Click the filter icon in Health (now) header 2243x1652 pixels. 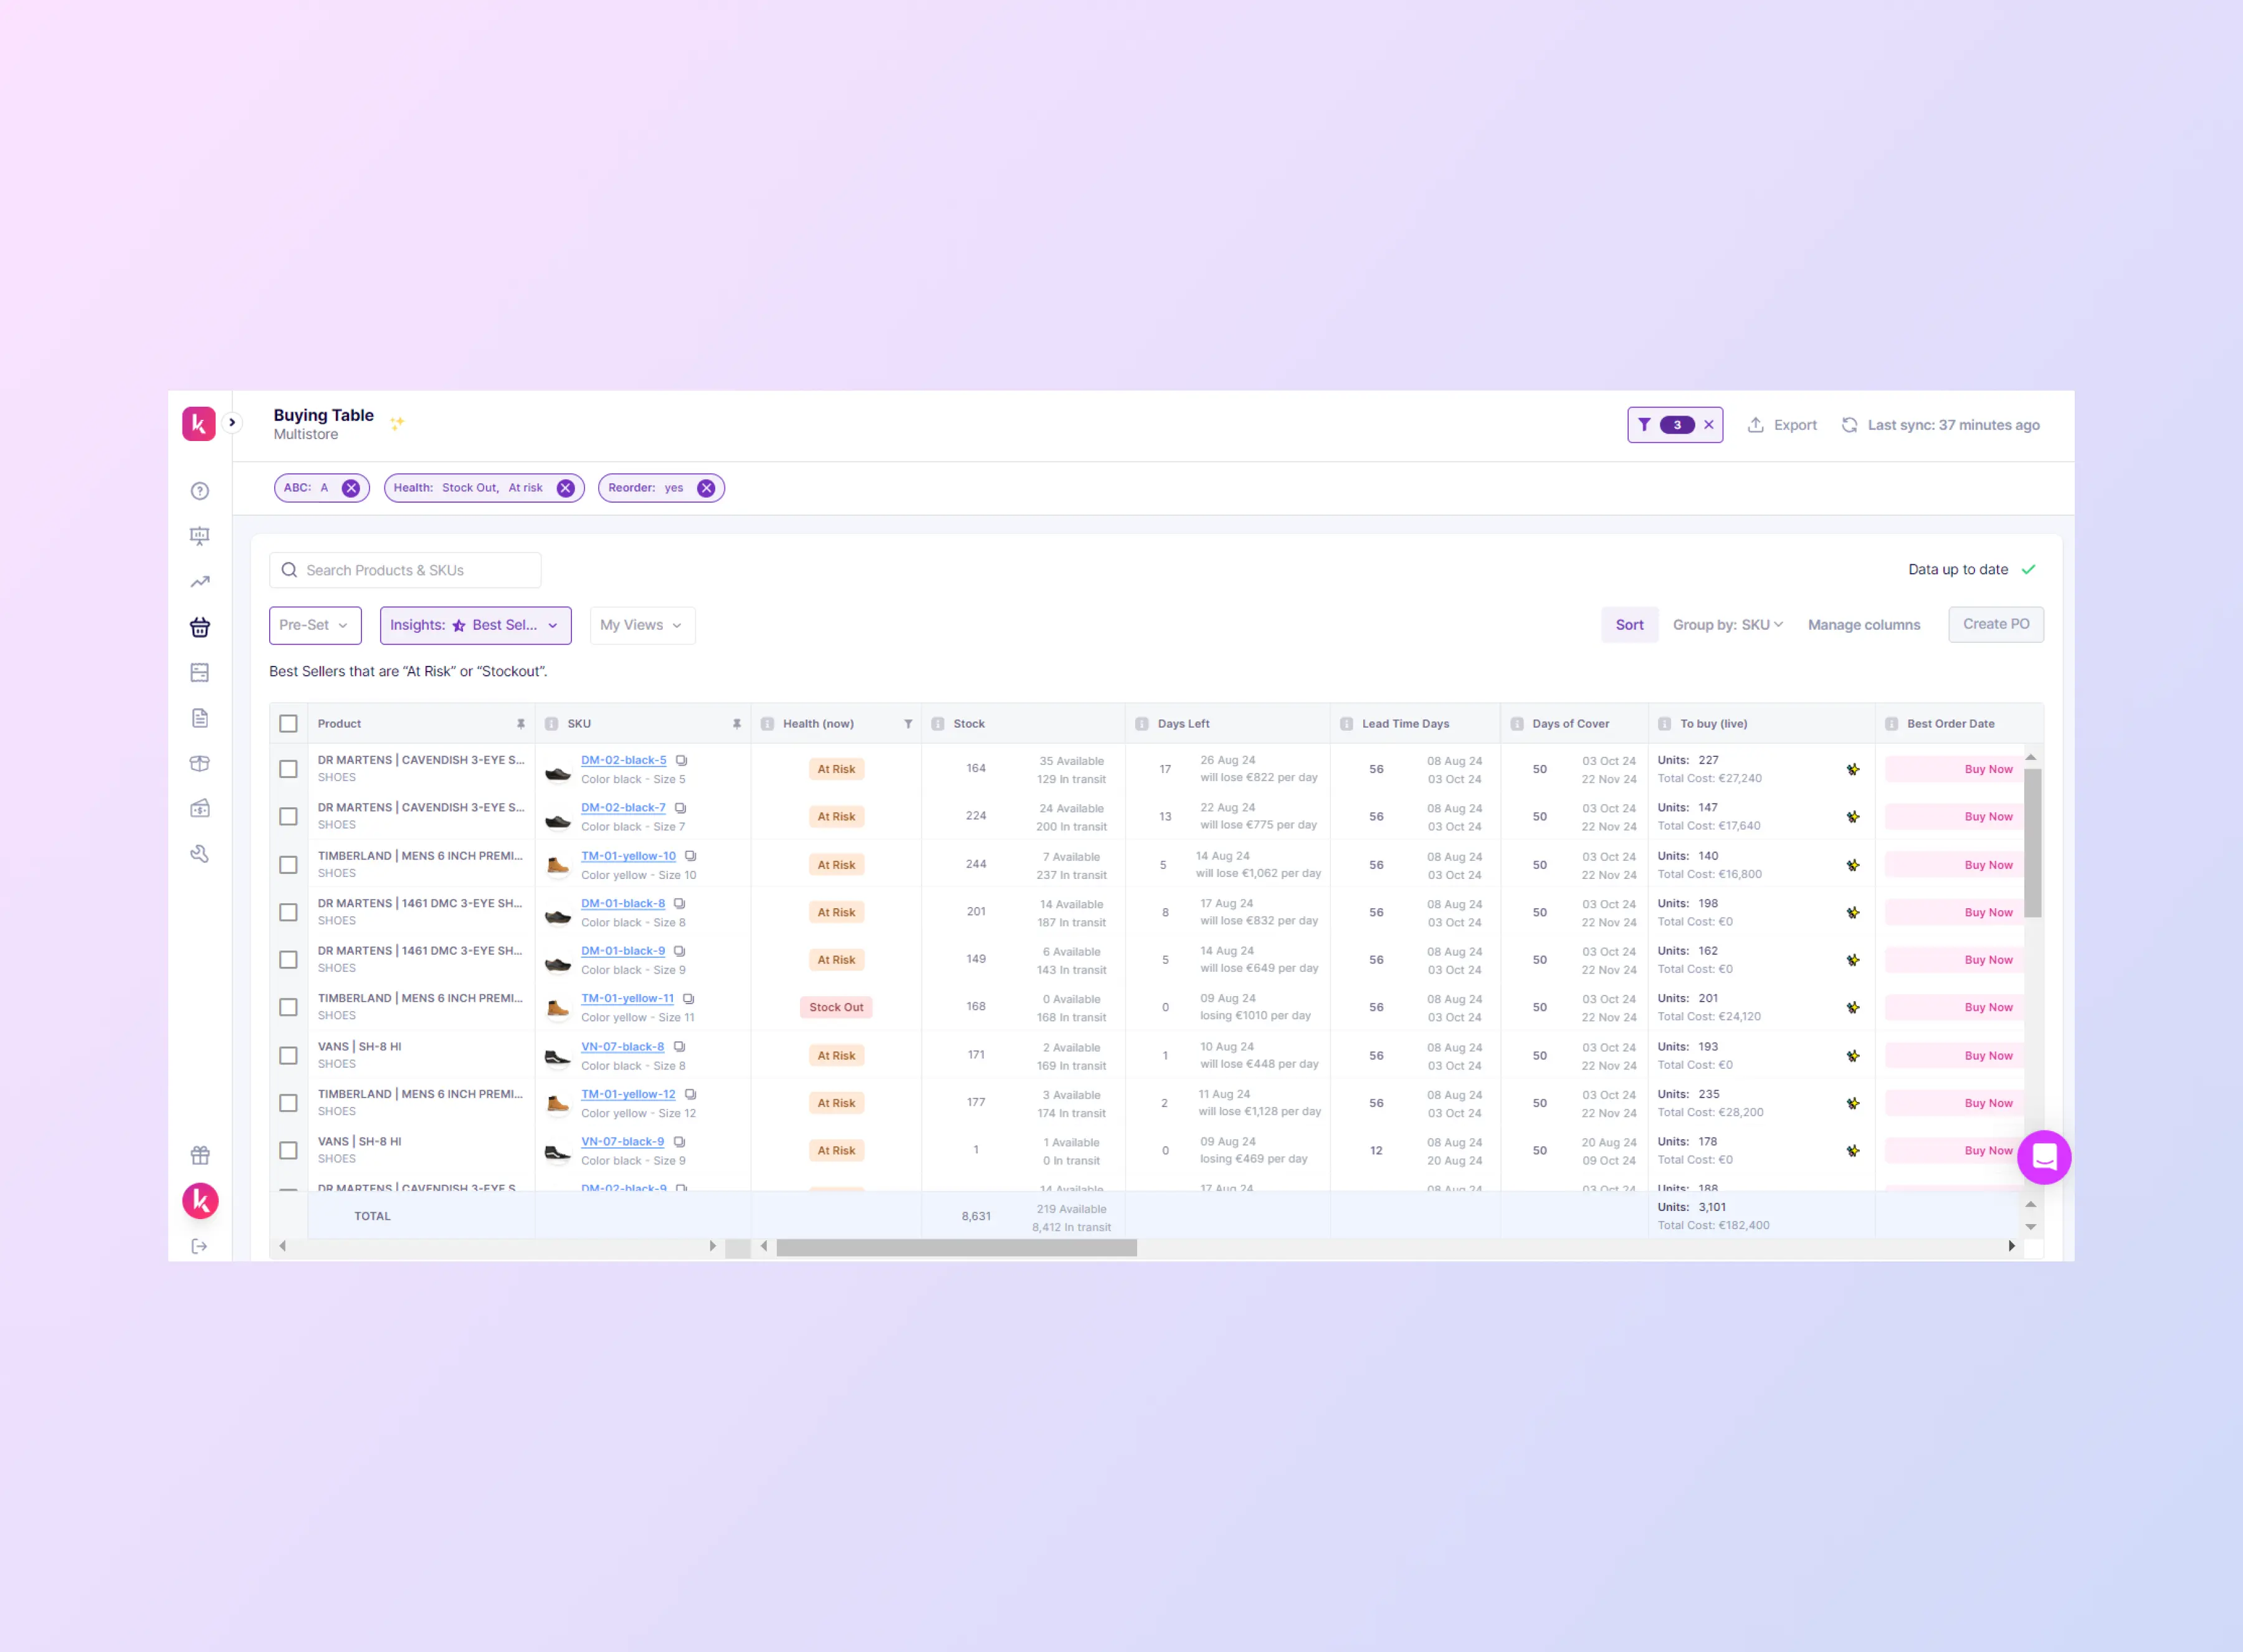[x=908, y=724]
